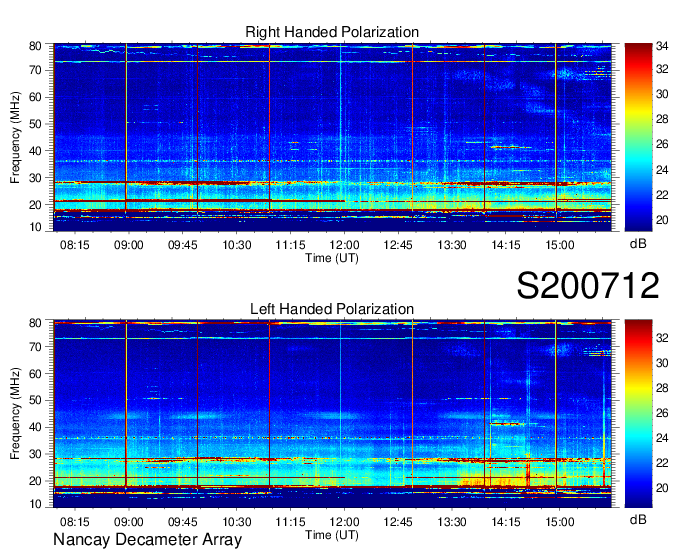The image size is (680, 552).
Task: Click the '40' frequency tick on bottom plot
Action: [35, 427]
